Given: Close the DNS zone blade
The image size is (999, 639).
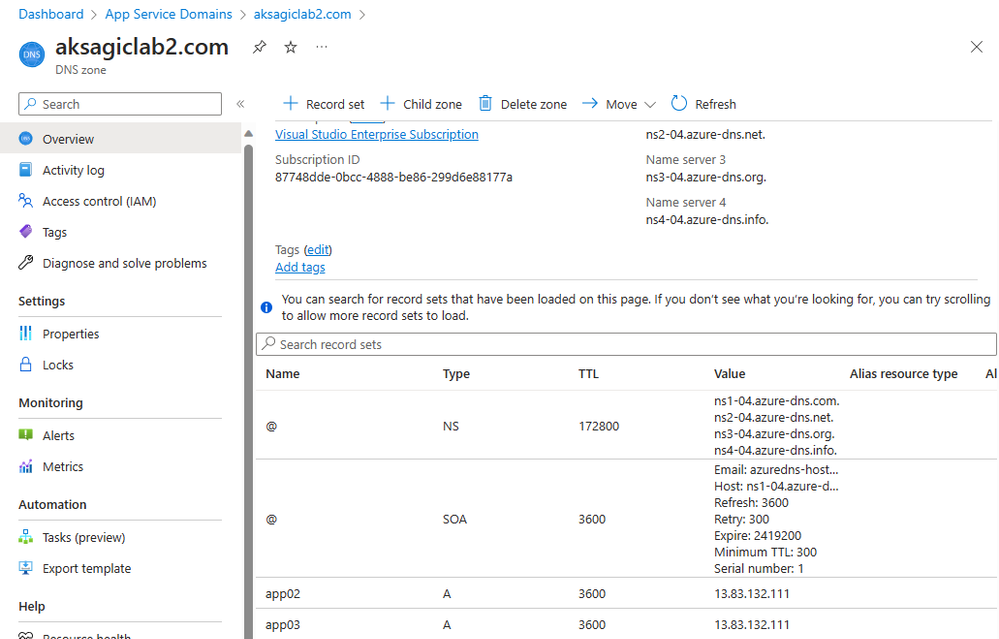Looking at the screenshot, I should coord(976,47).
